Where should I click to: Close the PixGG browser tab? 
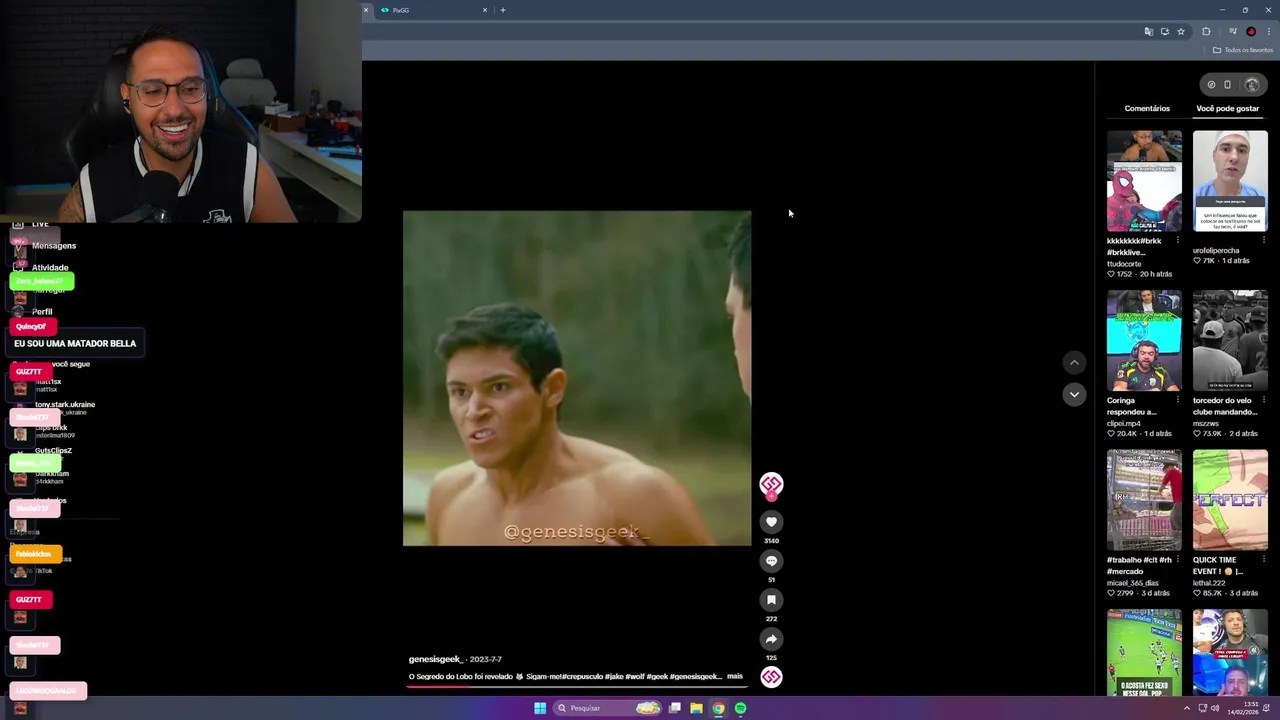(x=485, y=10)
